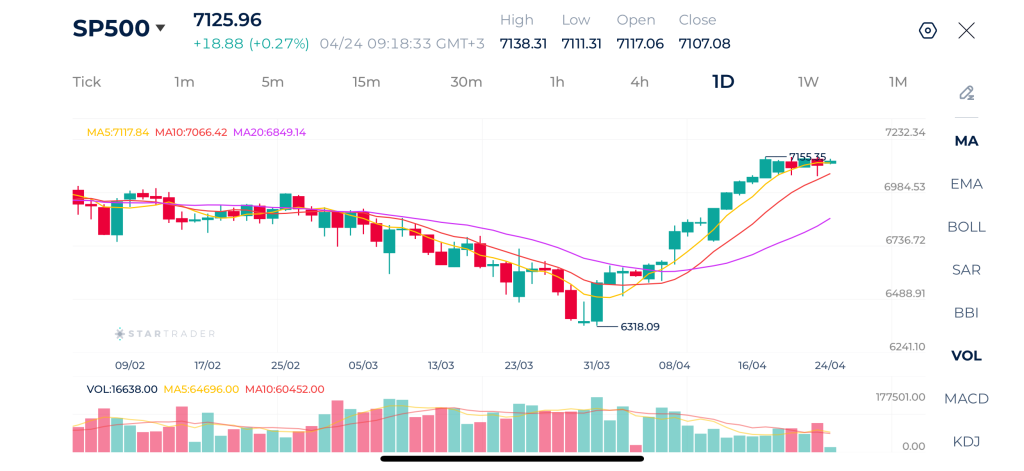Open the drawing pencil tool
1024x471 pixels.
[x=966, y=93]
